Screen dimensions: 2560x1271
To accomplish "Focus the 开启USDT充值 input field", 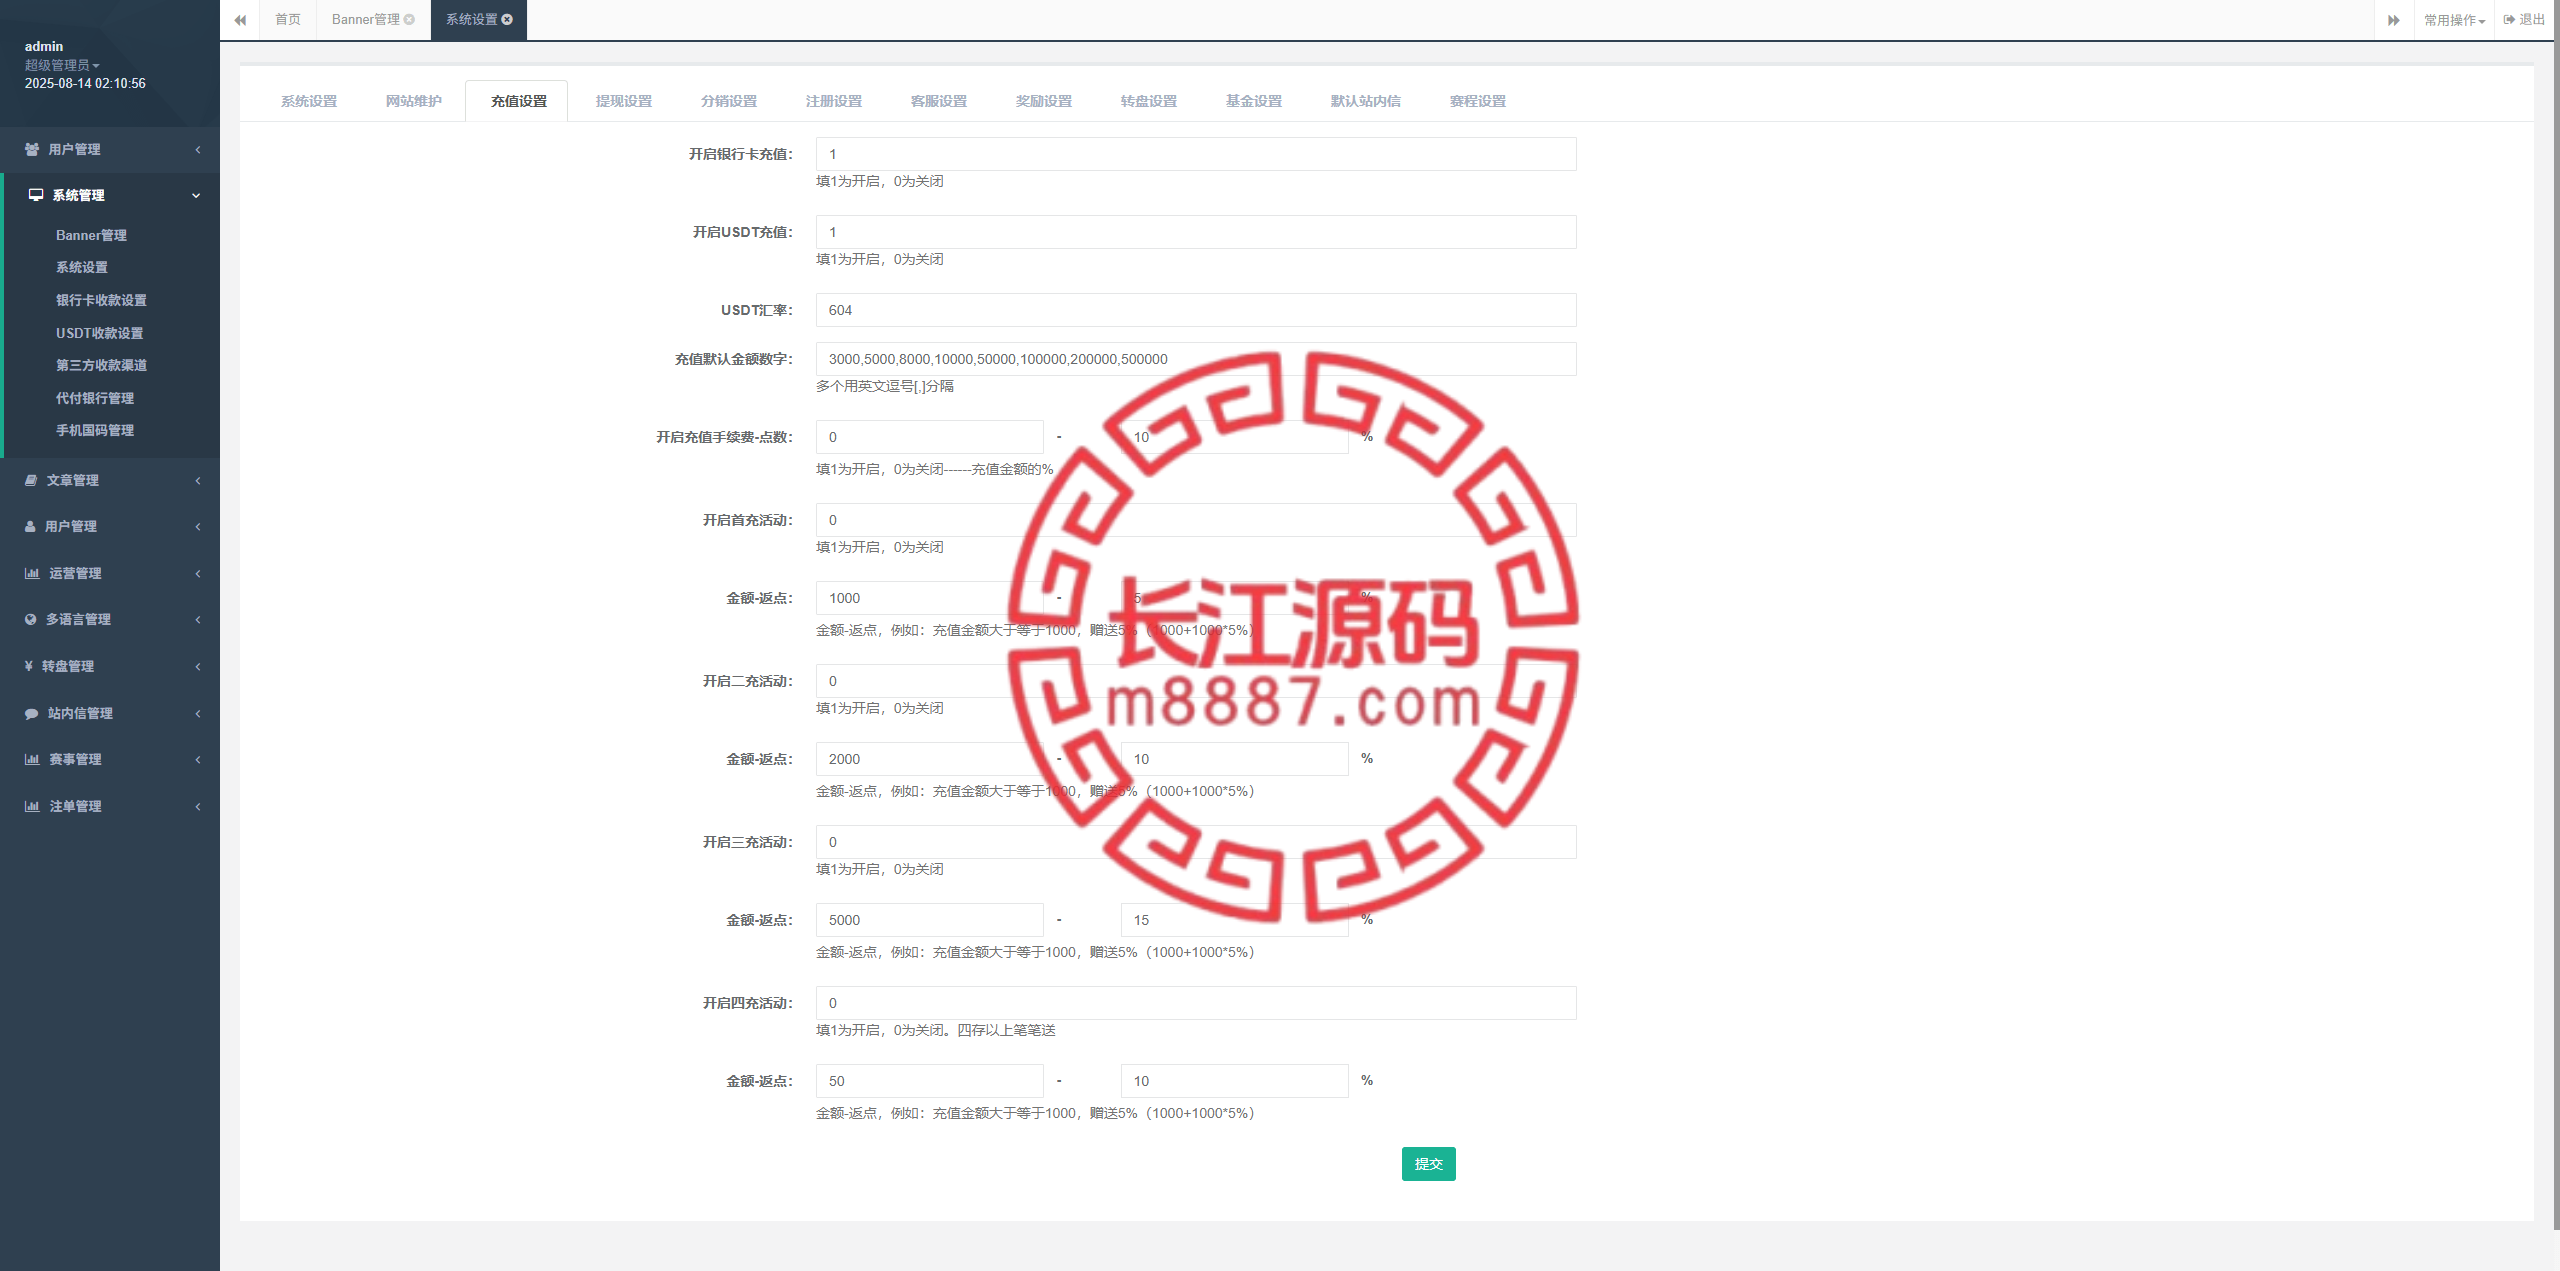I will click(1196, 232).
